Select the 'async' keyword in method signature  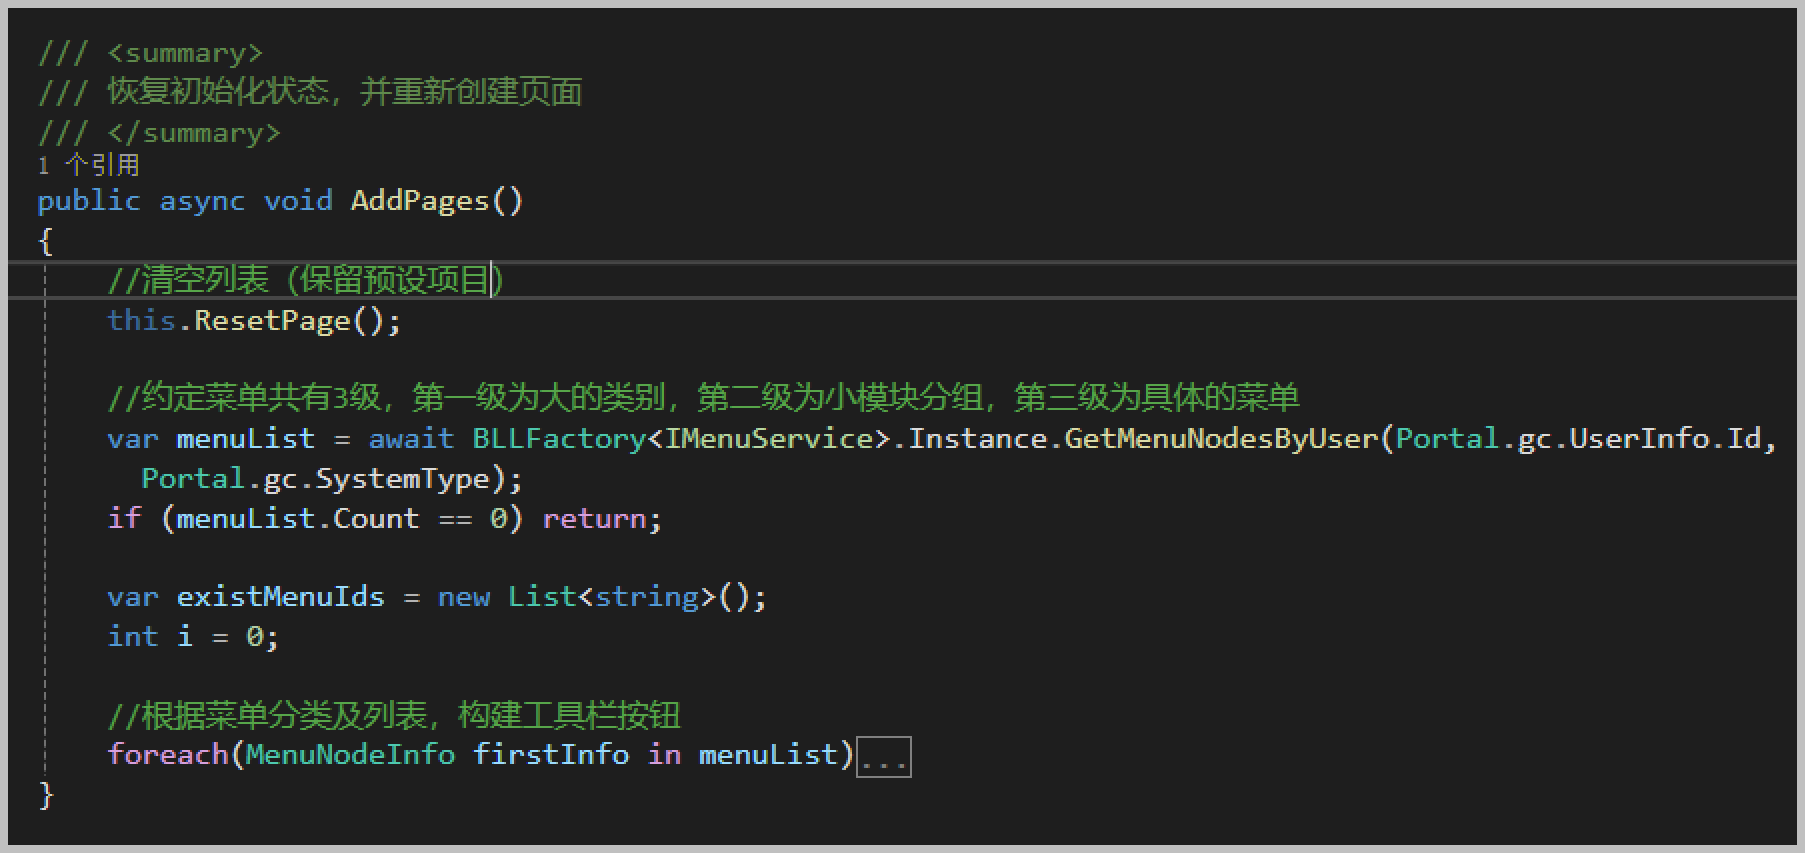[x=202, y=201]
